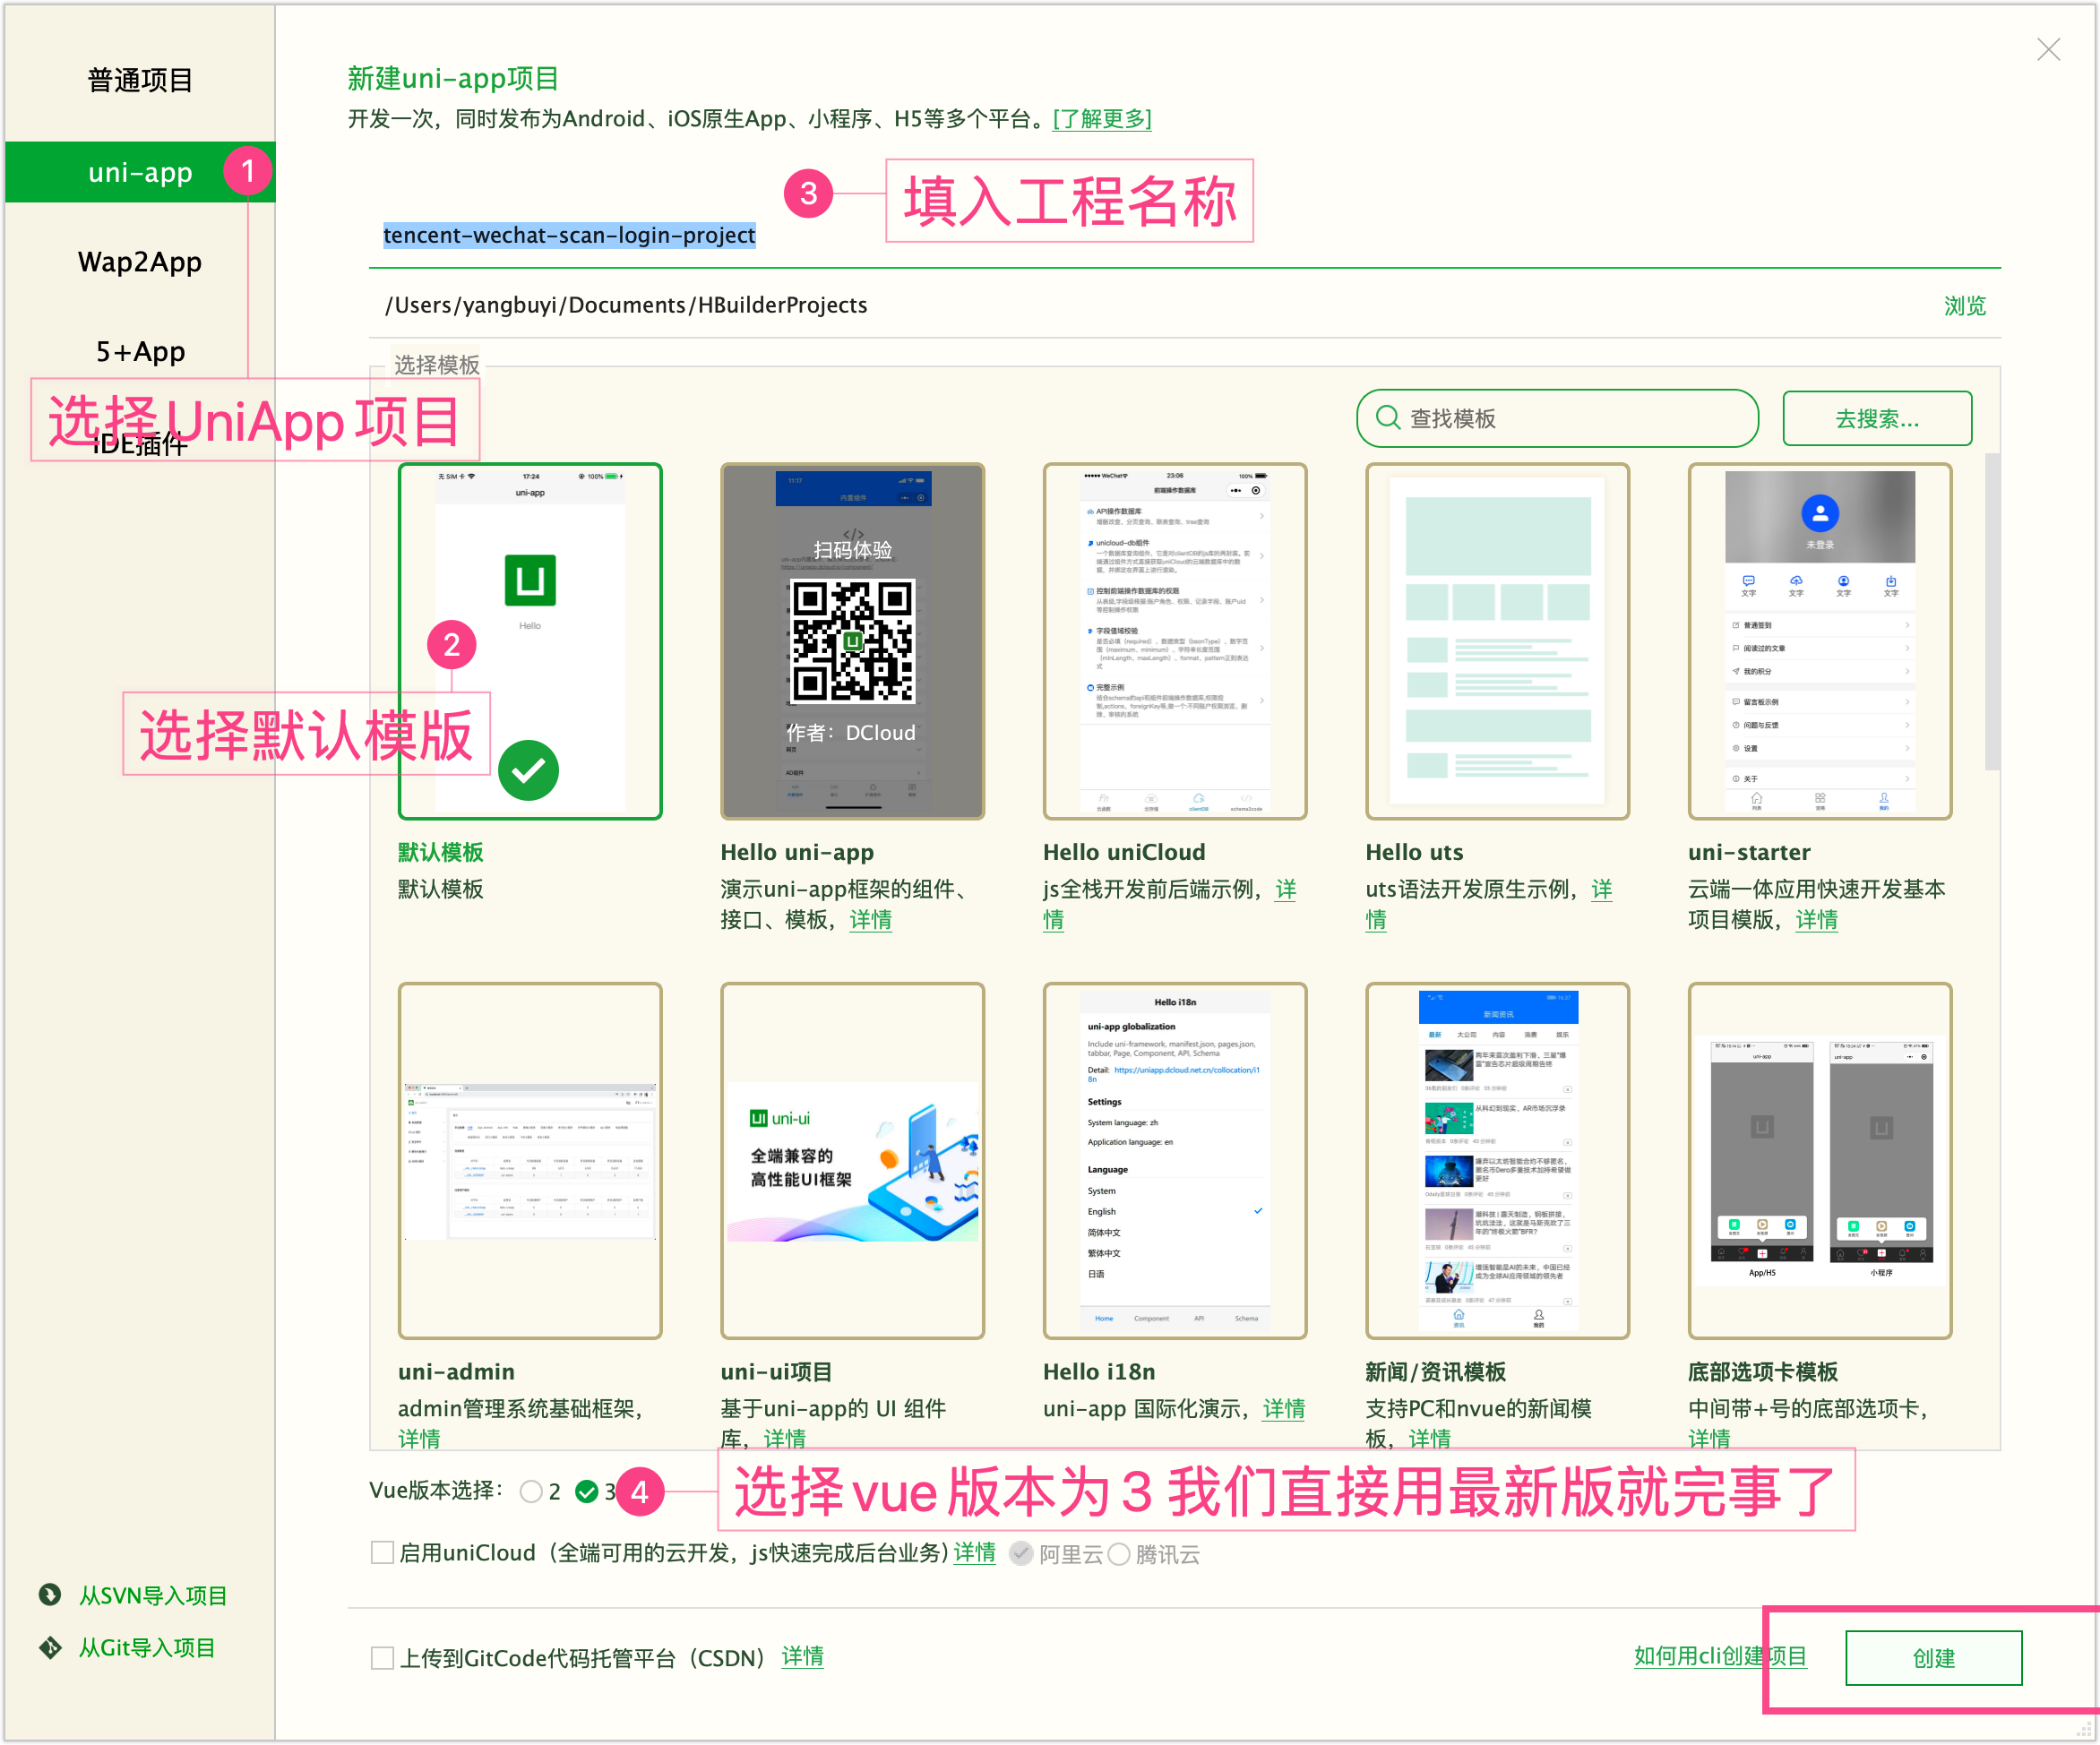Open 详情 link for 底部选项卡模板
Viewport: 2100px width, 1745px height.
[x=1709, y=1438]
